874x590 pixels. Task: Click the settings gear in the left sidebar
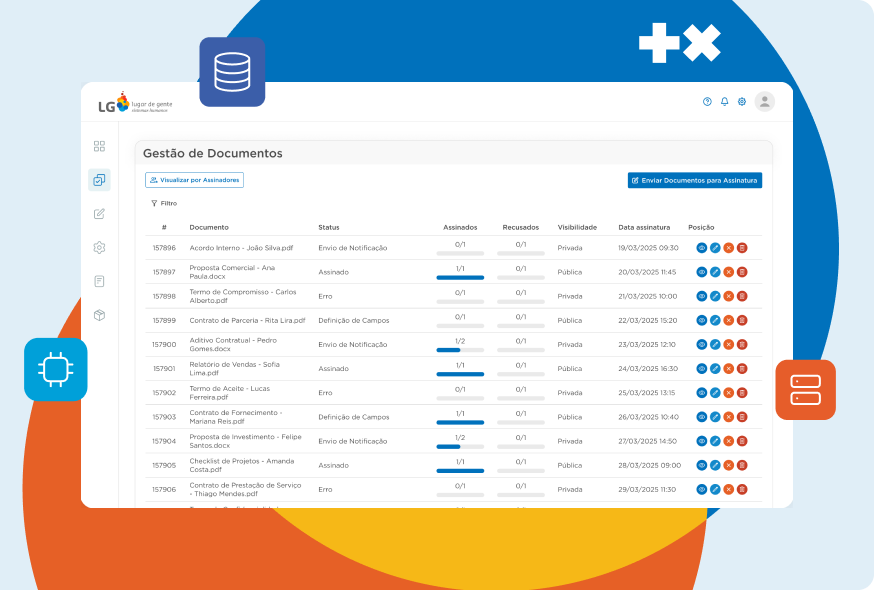pyautogui.click(x=99, y=248)
